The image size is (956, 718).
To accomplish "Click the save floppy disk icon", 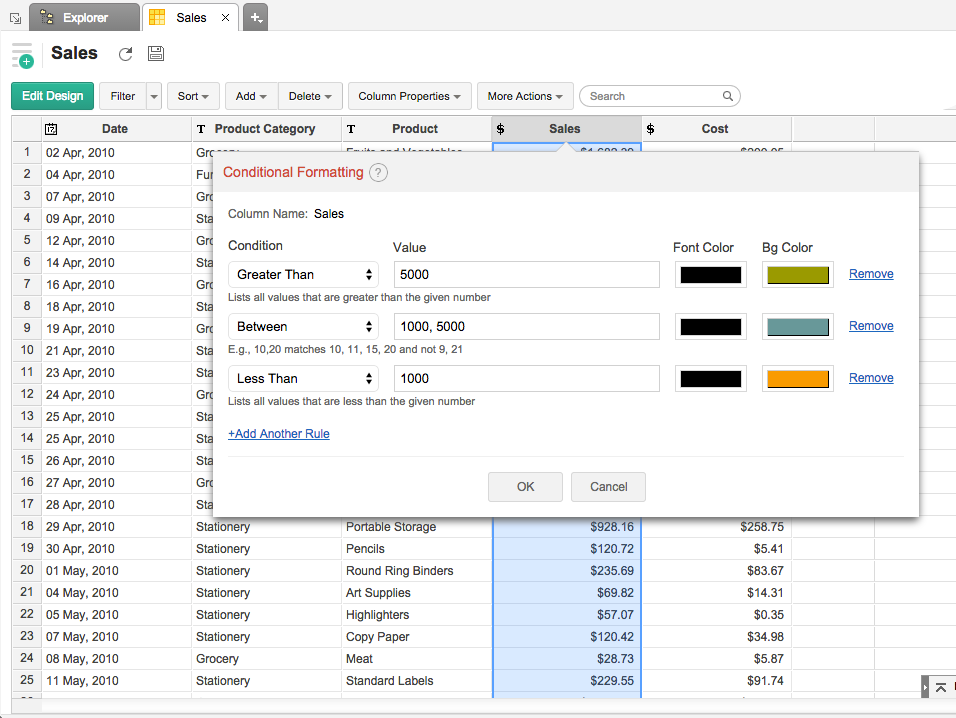I will (156, 54).
